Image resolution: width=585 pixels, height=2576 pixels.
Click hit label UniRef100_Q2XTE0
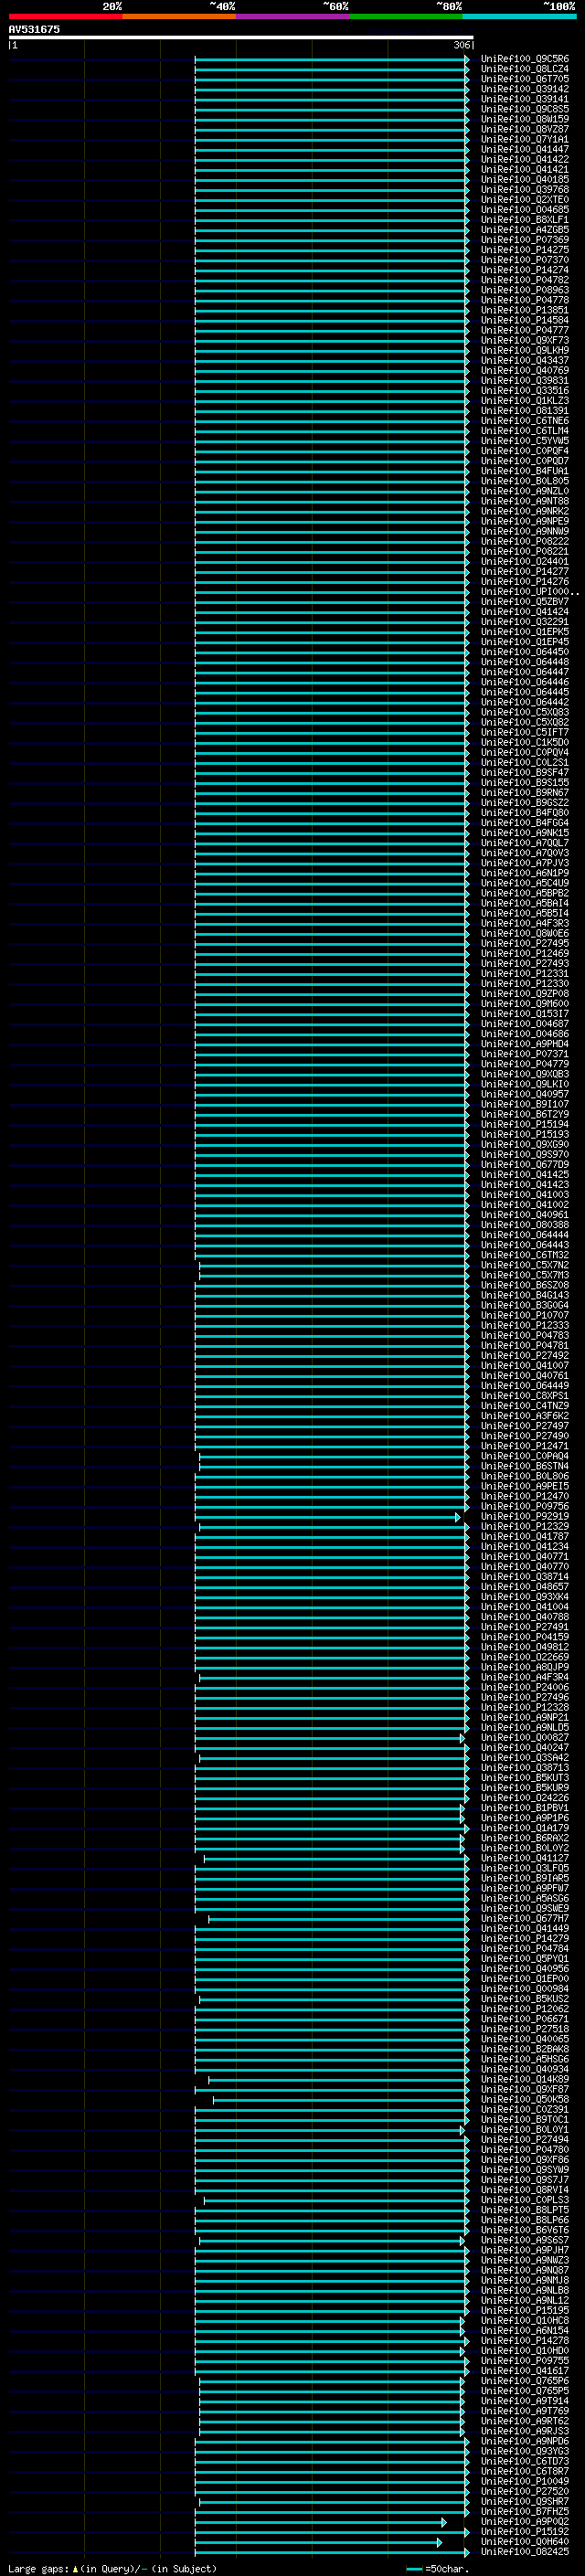525,200
